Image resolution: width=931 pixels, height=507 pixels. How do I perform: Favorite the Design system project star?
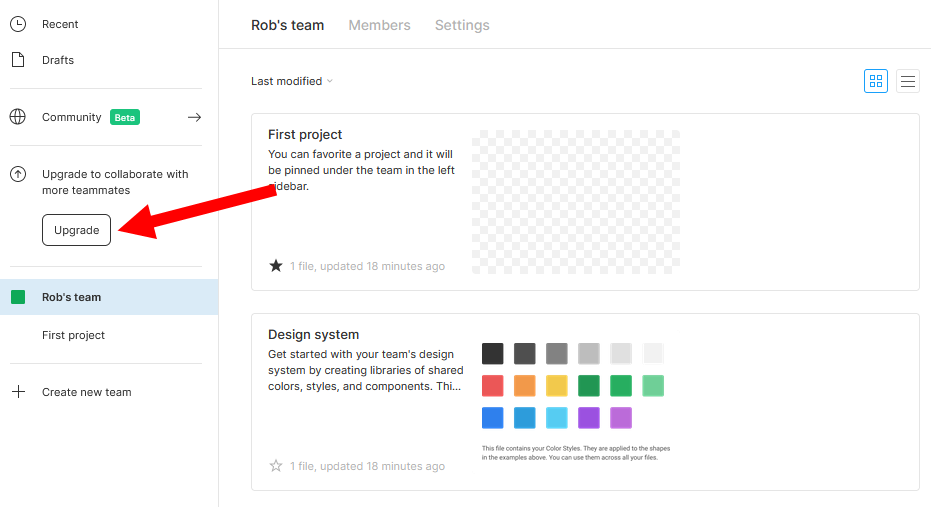click(276, 466)
